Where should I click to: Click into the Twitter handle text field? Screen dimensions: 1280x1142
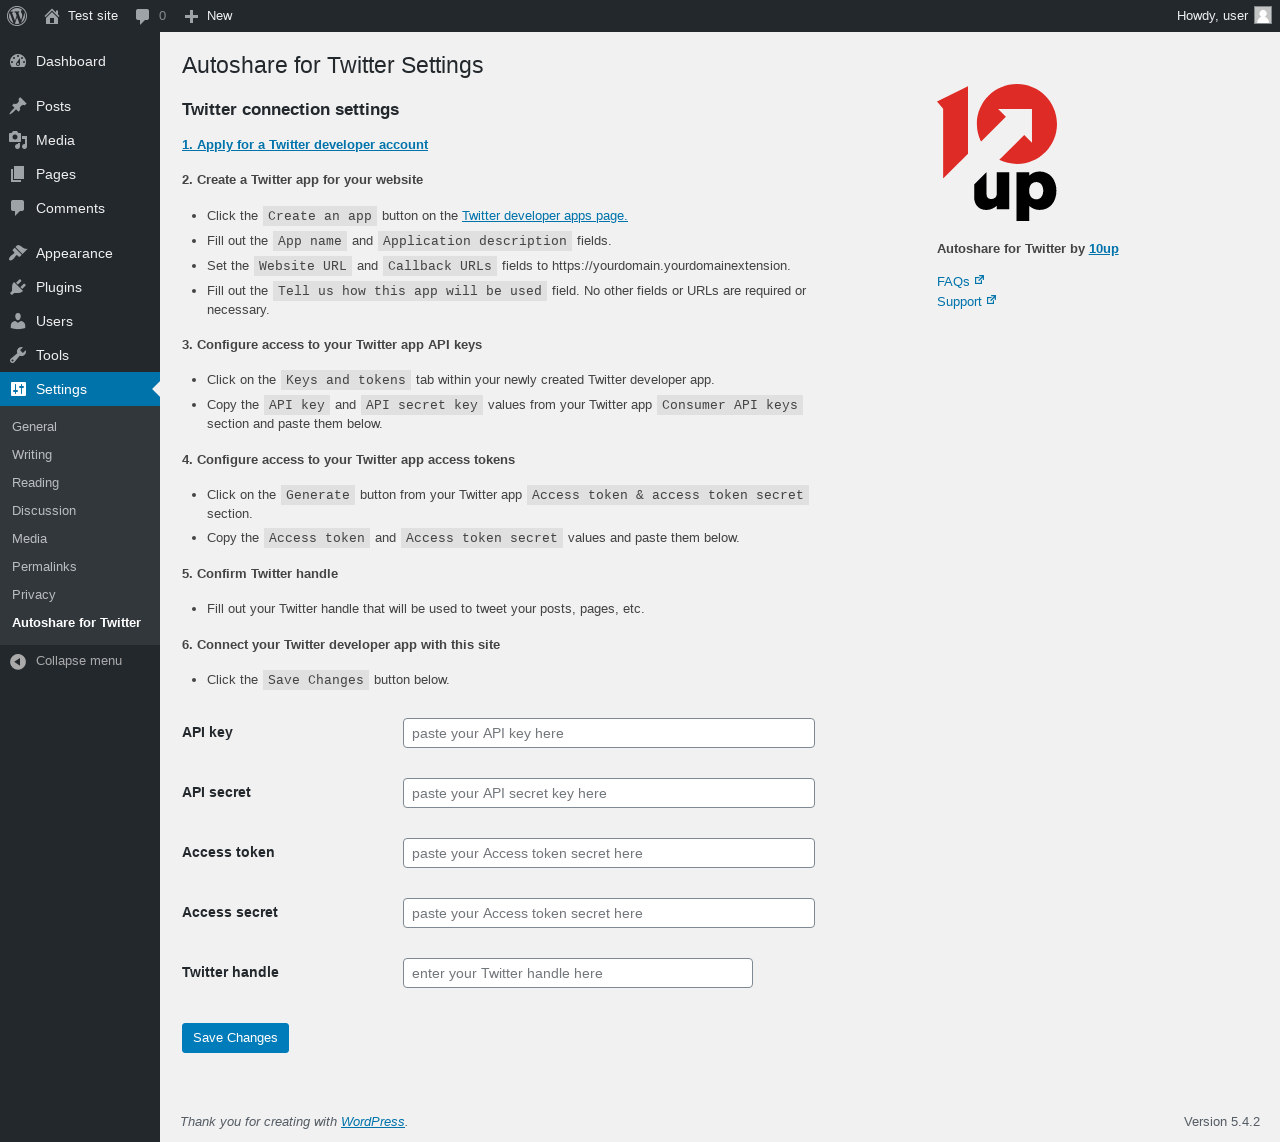click(x=578, y=973)
